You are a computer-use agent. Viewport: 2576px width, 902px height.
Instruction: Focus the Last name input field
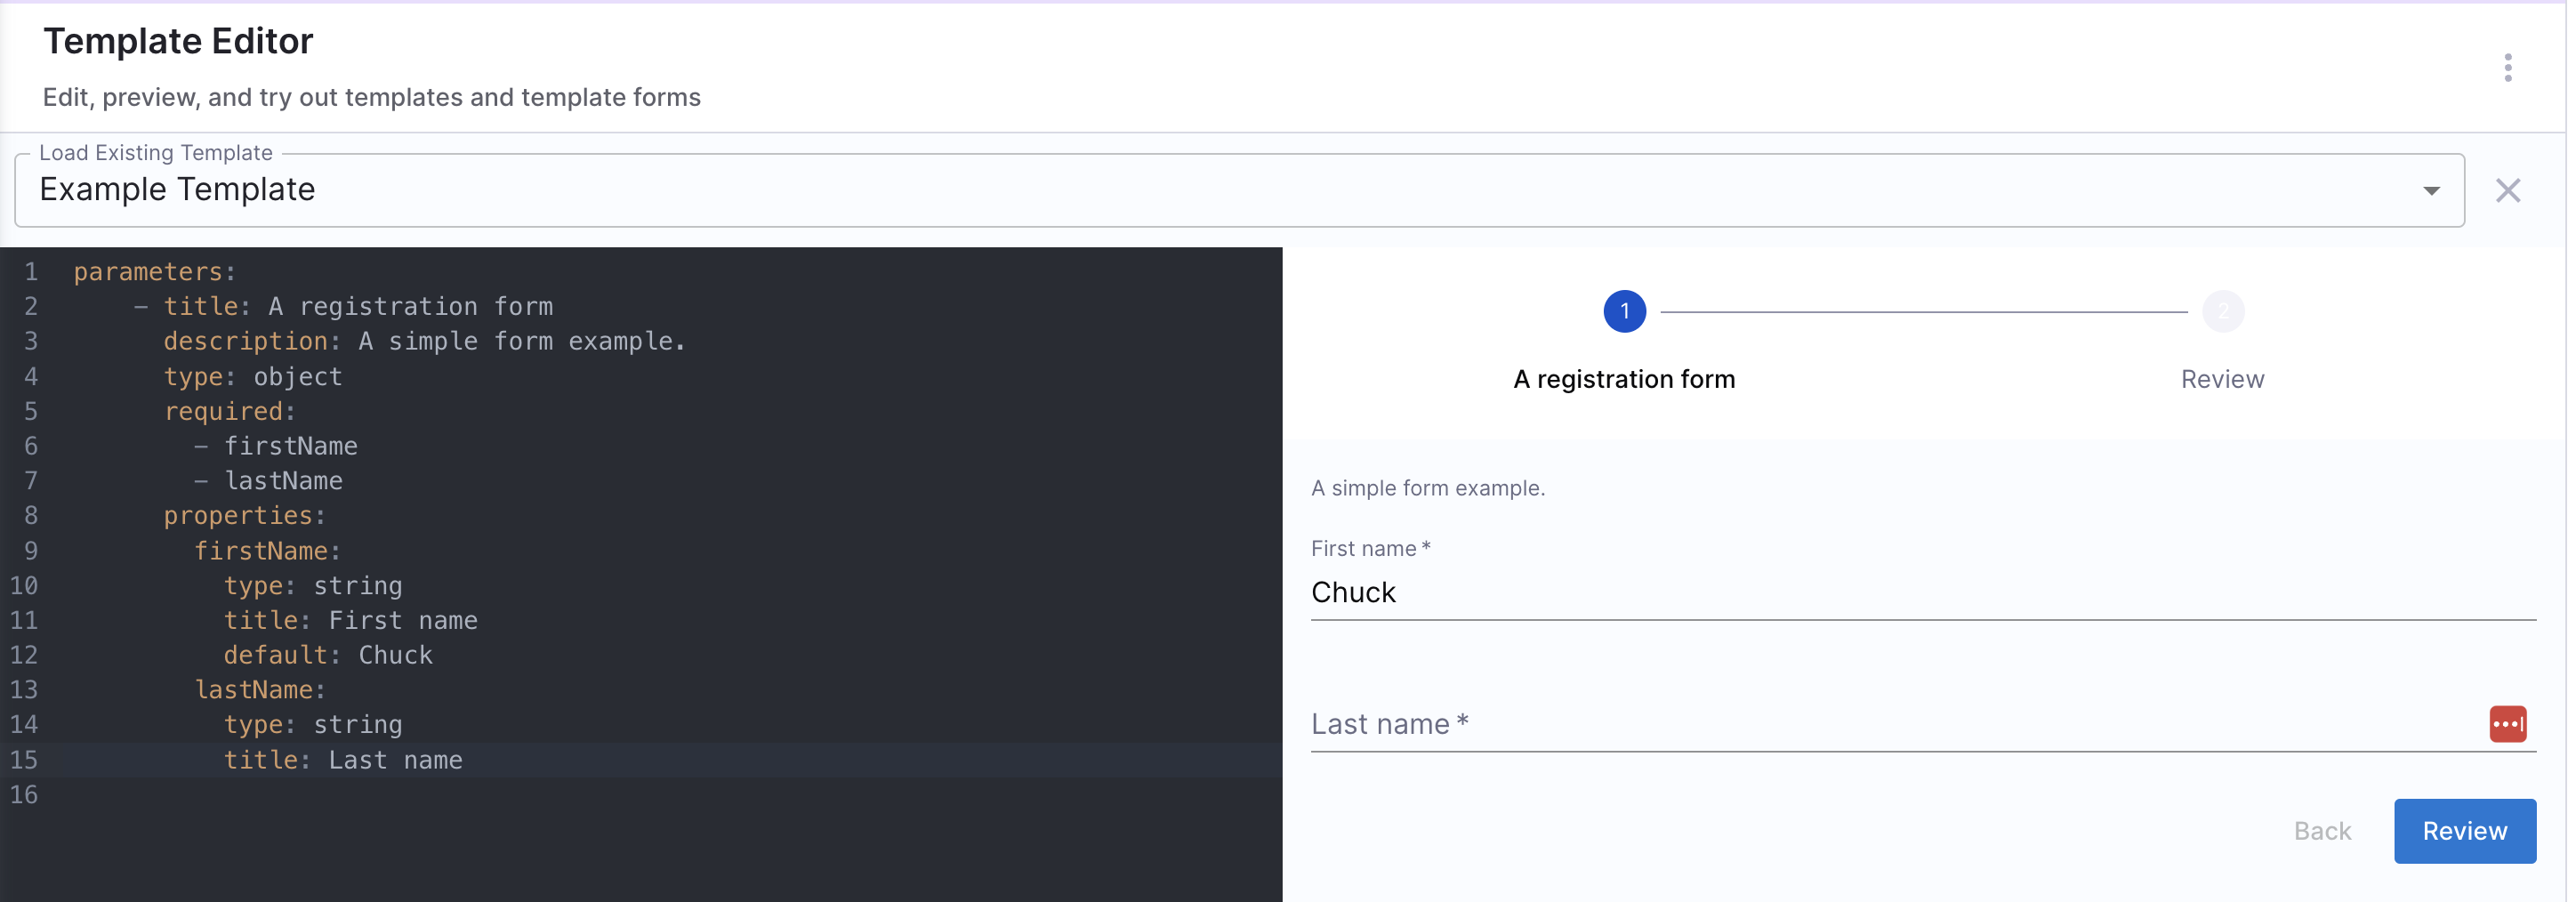(1900, 726)
